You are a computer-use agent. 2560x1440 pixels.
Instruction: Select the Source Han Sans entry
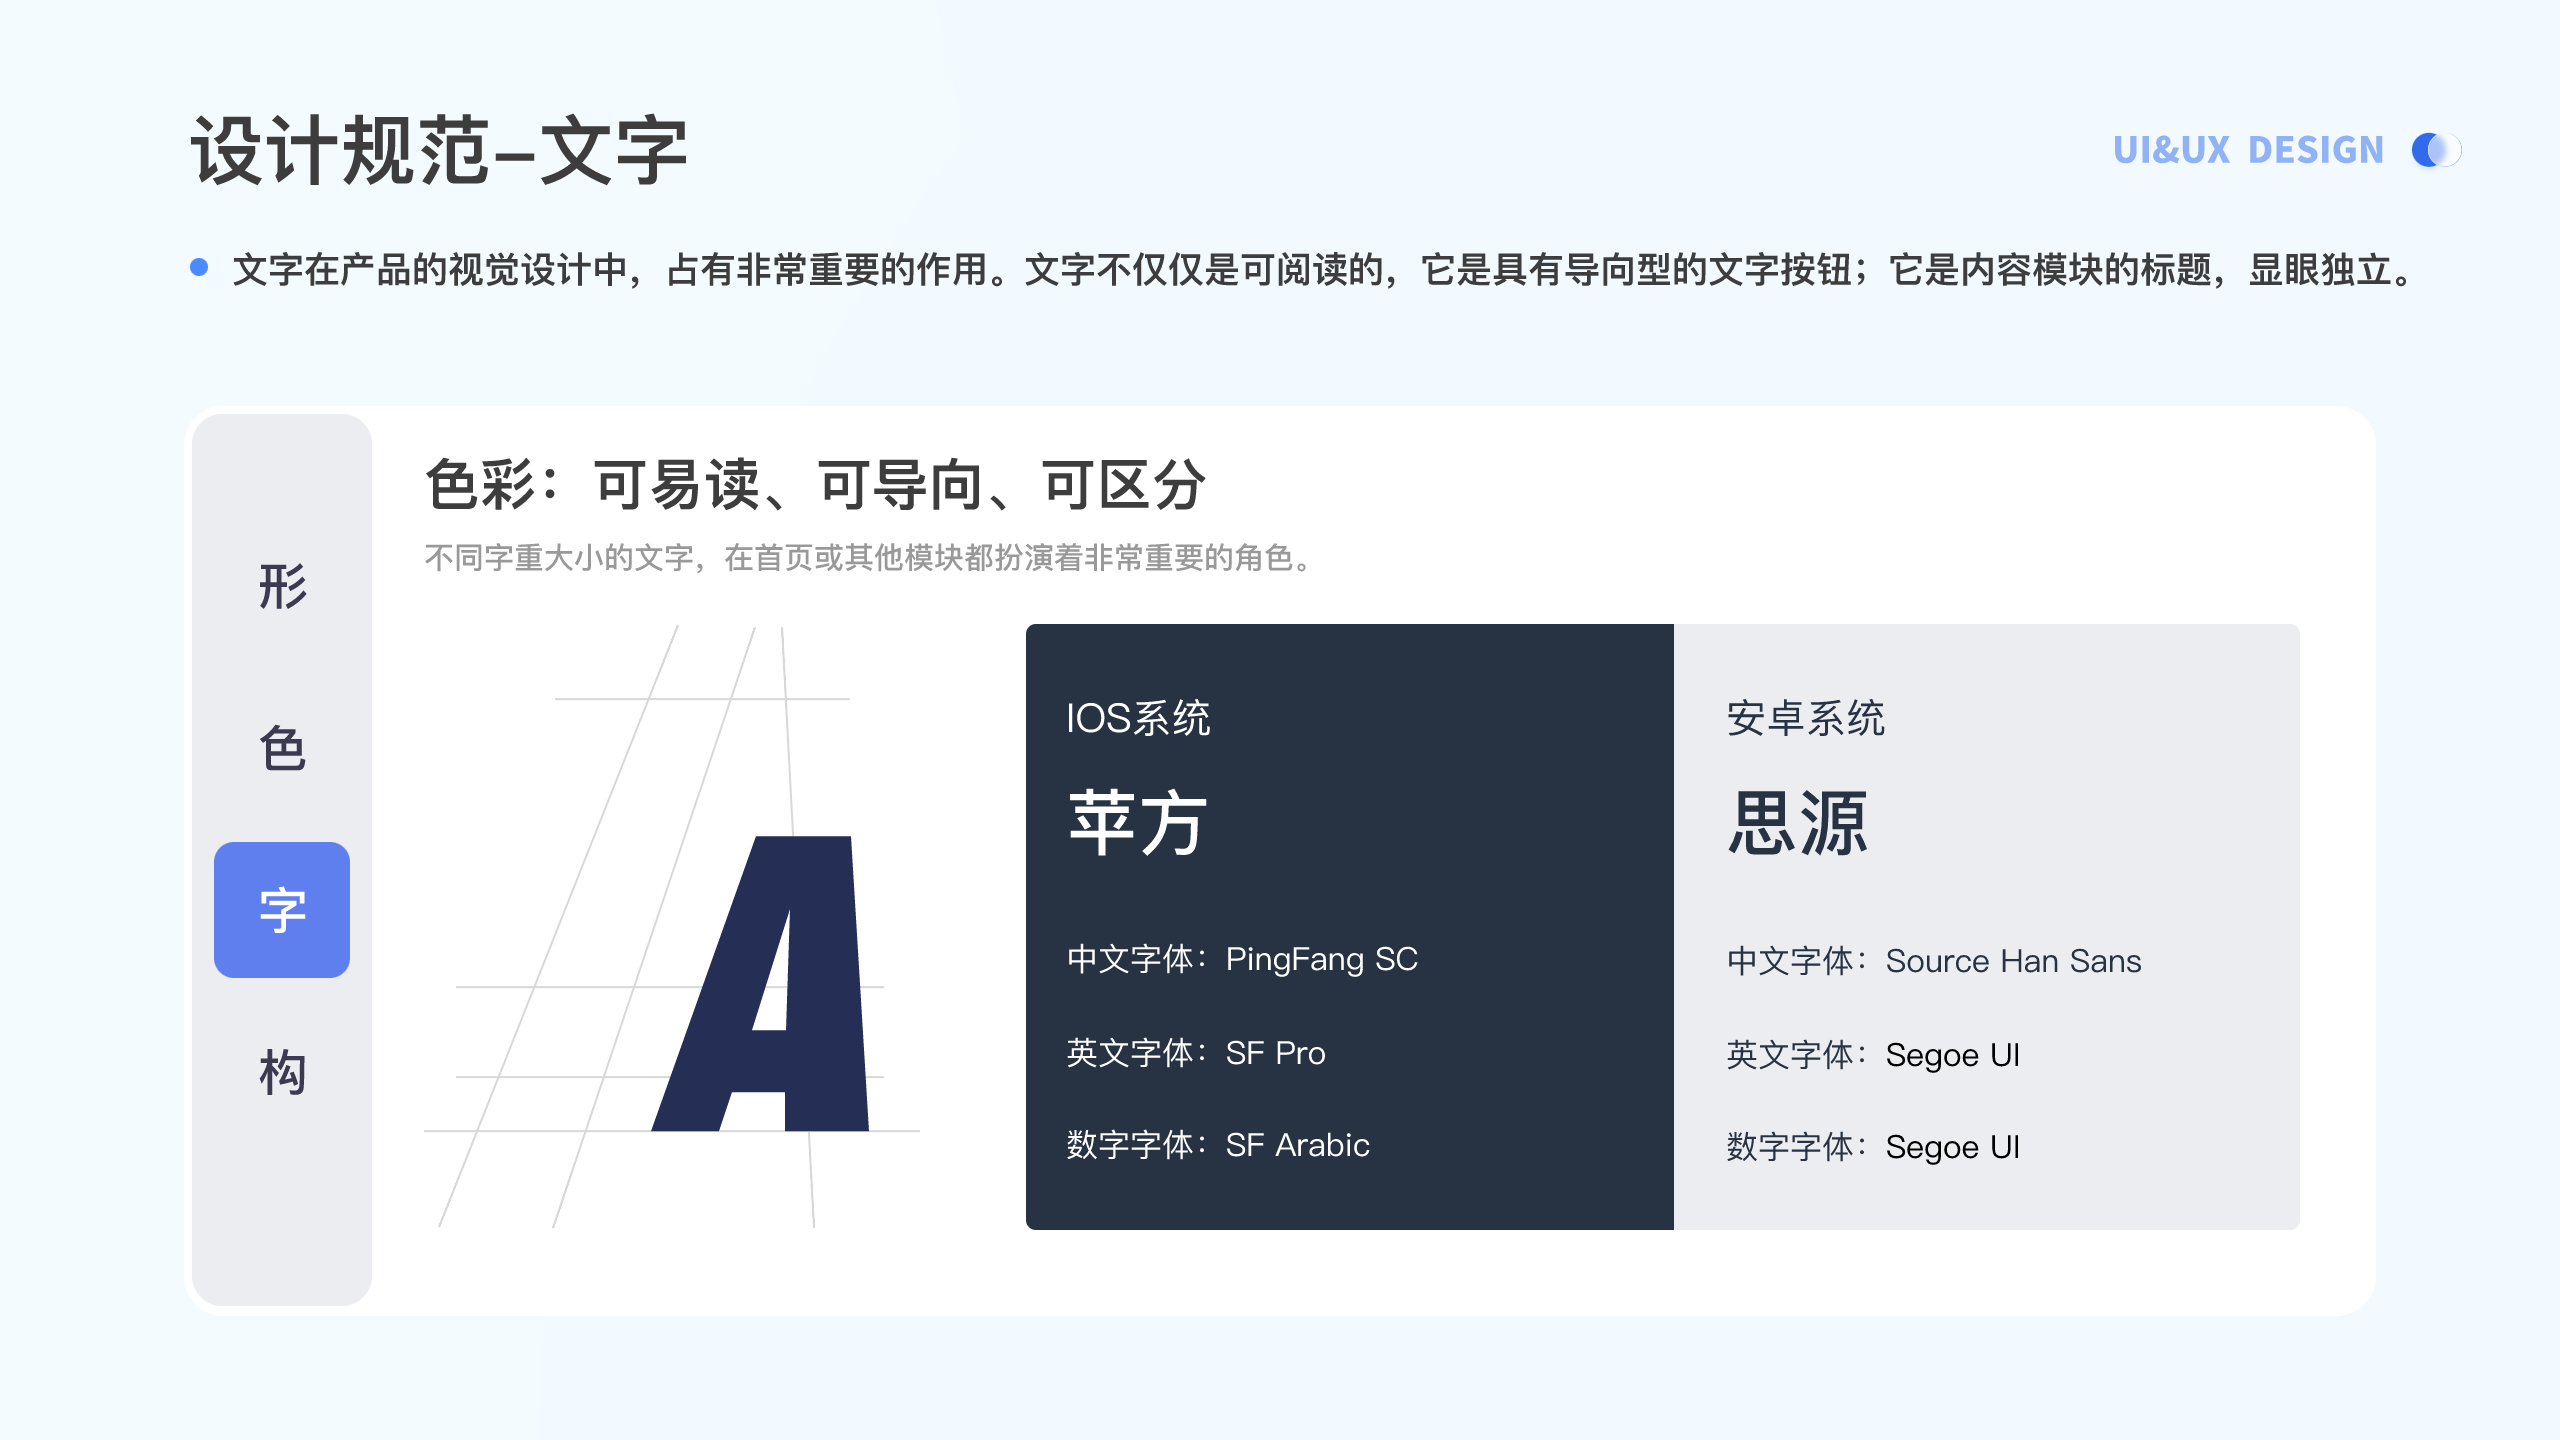click(x=2012, y=961)
